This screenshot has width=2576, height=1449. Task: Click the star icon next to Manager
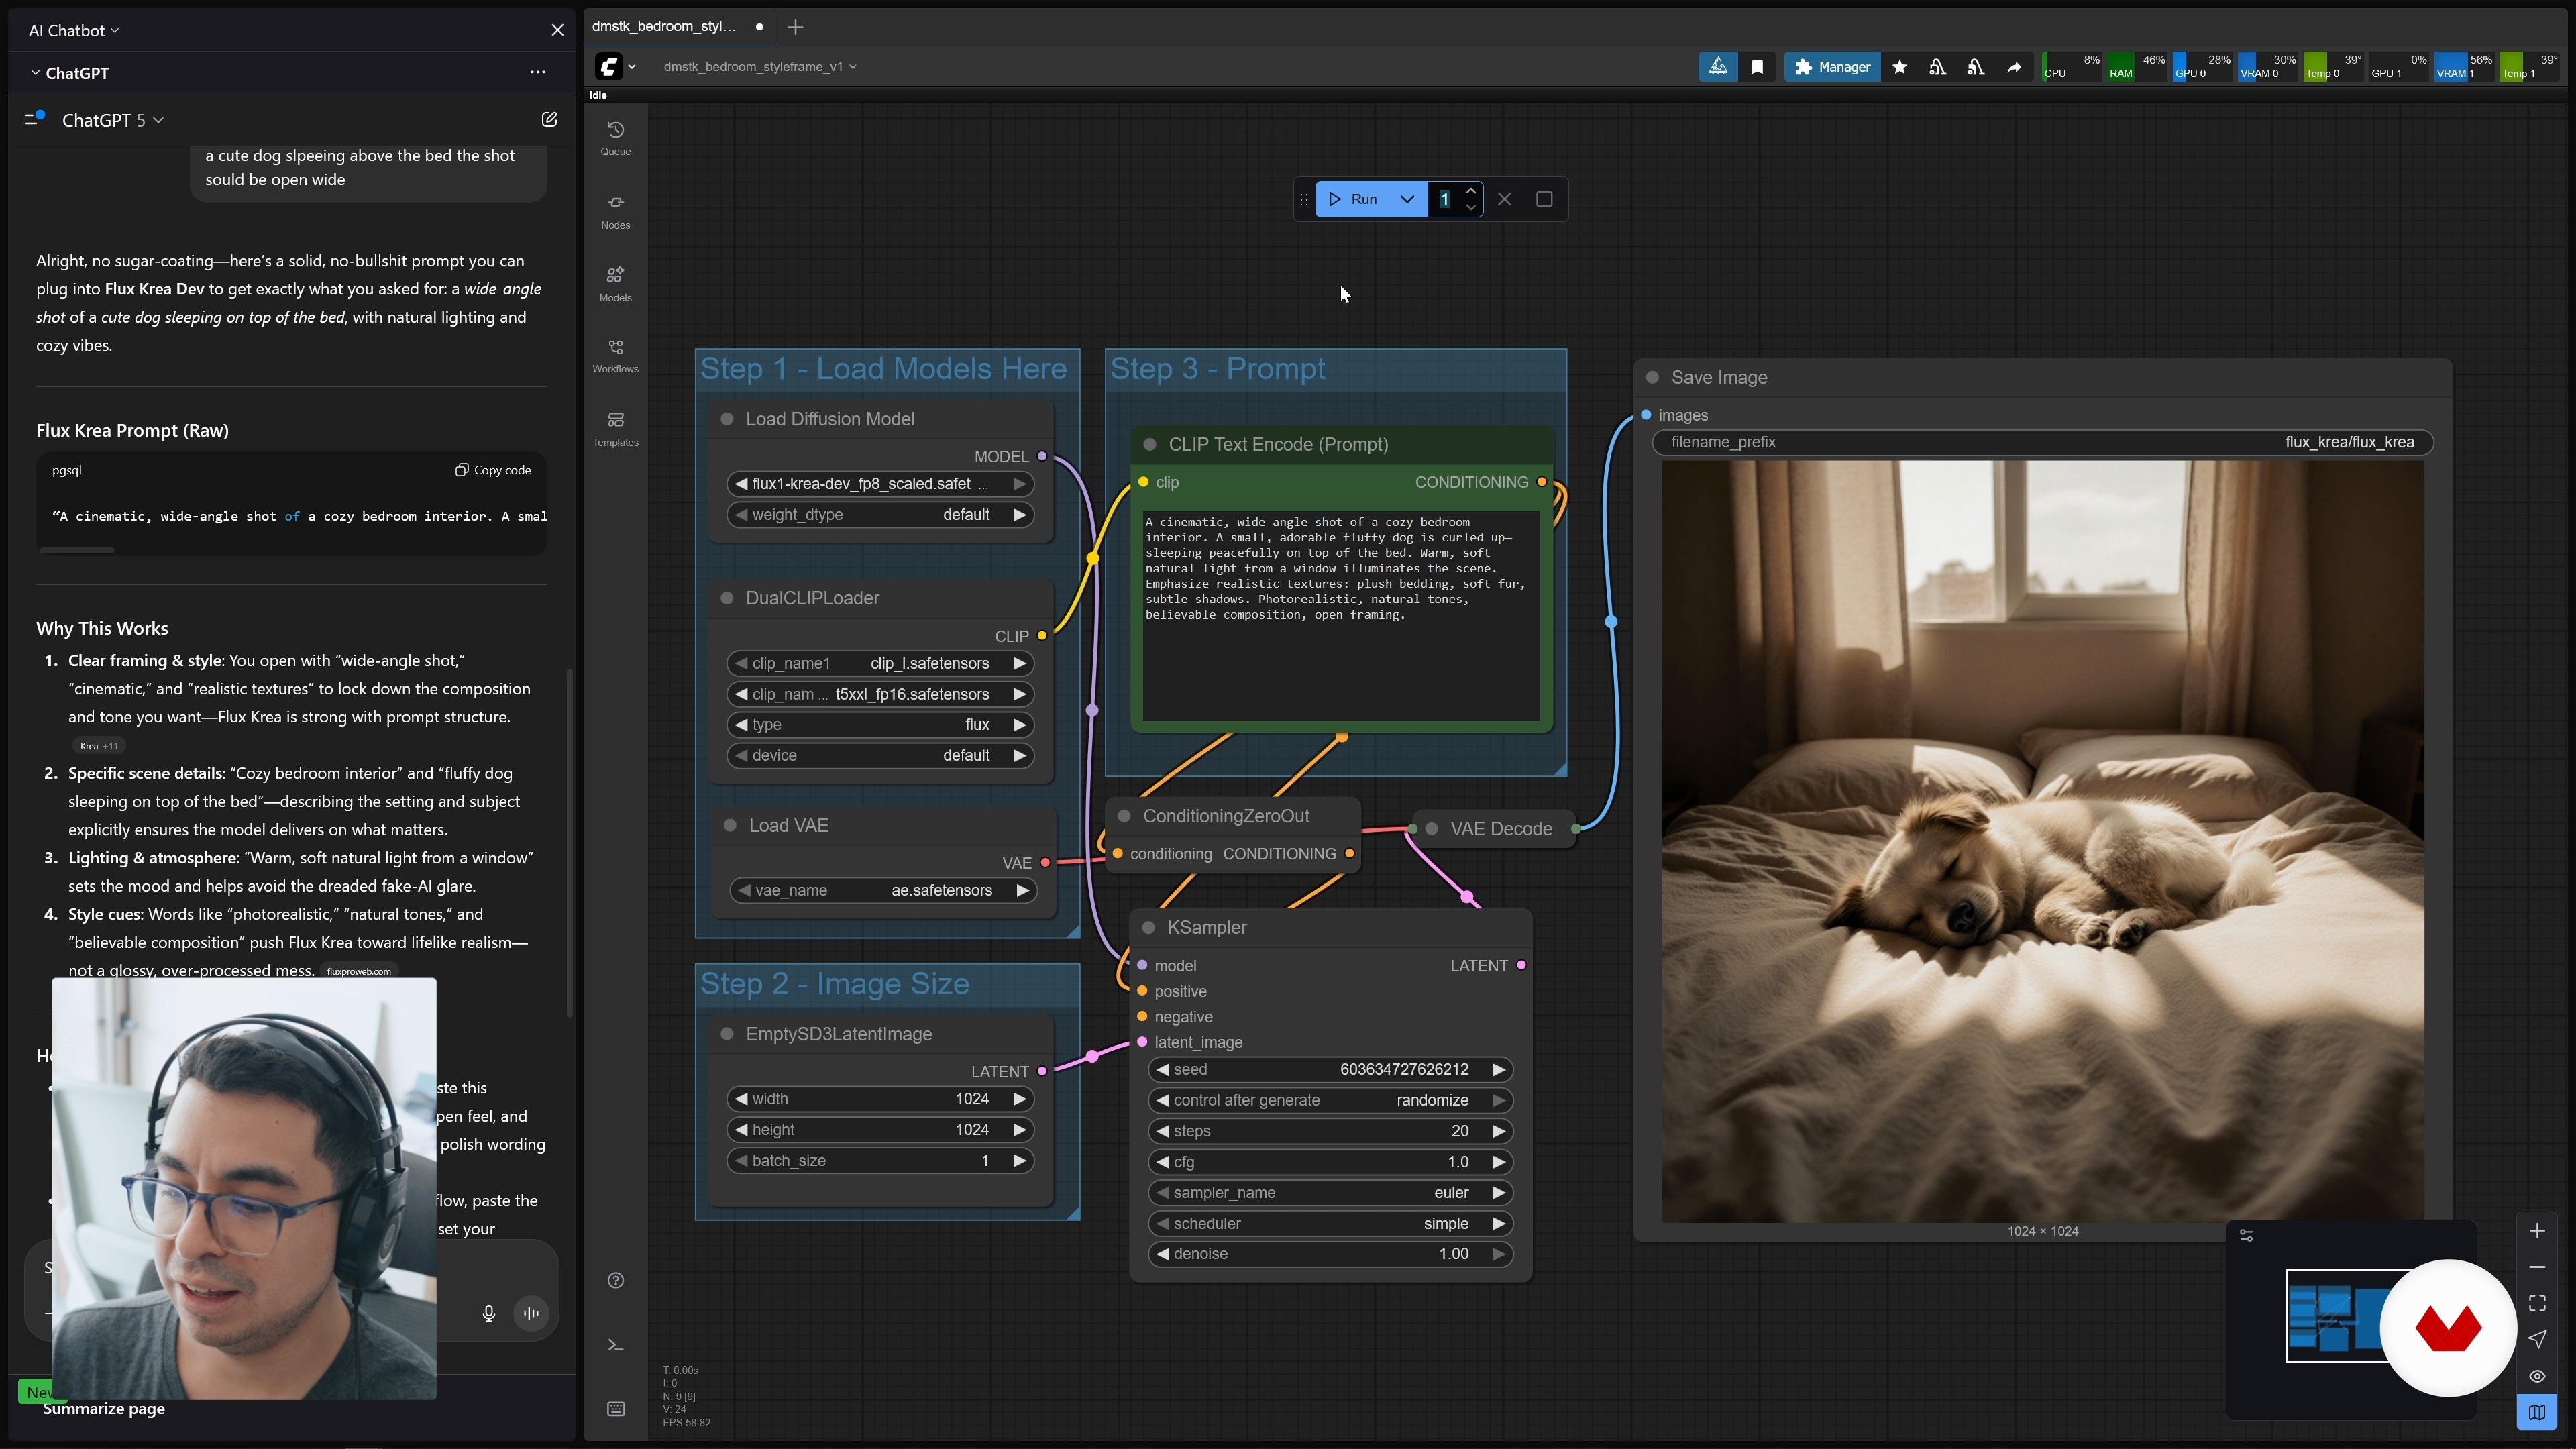1899,67
